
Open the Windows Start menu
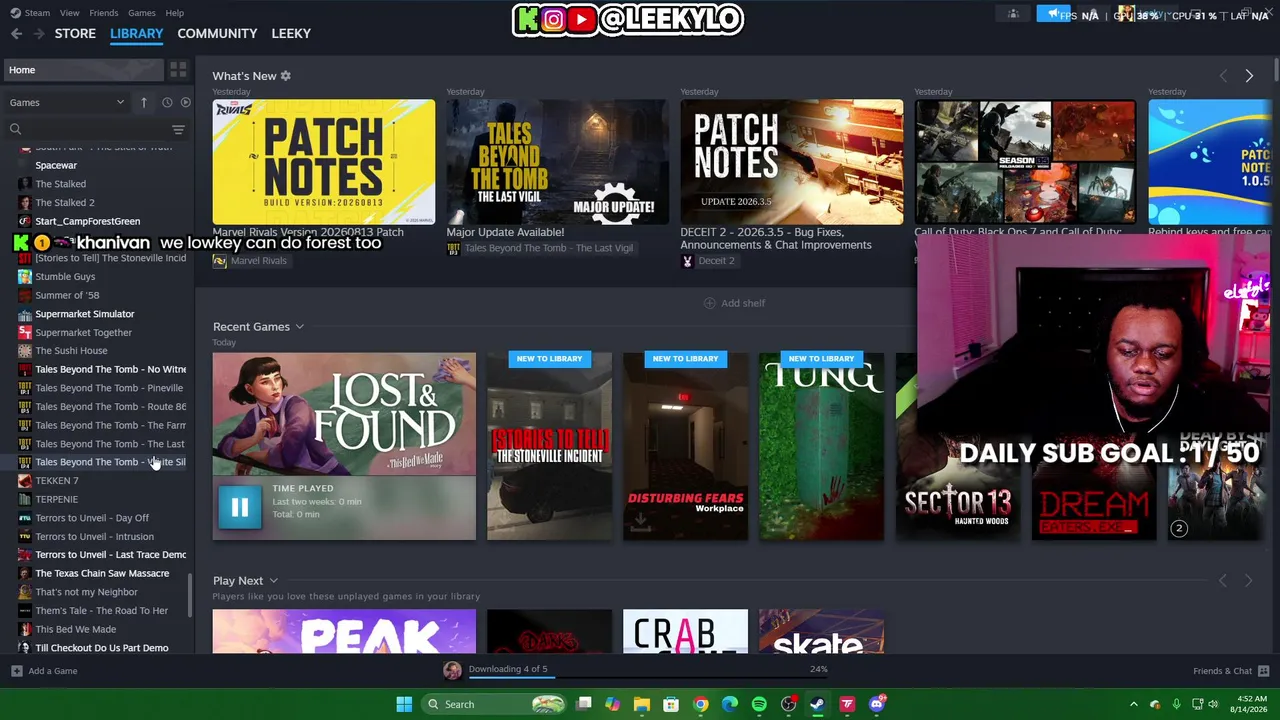click(x=404, y=704)
